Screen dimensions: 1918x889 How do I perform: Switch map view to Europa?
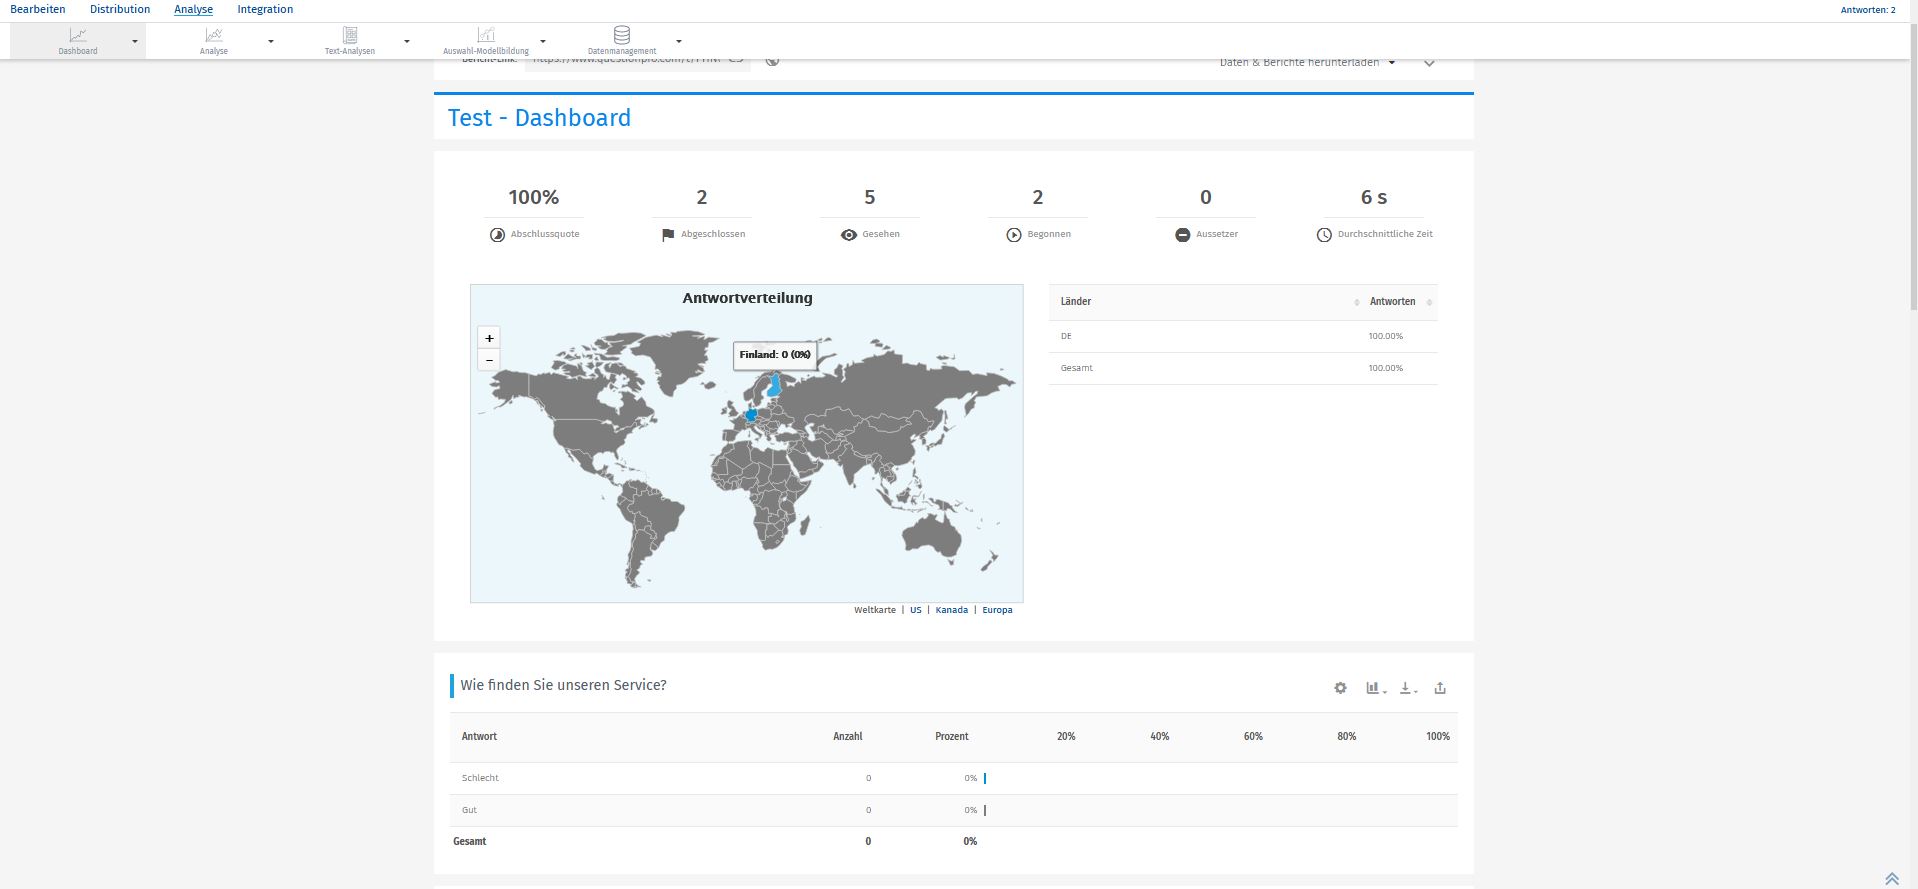coord(997,610)
